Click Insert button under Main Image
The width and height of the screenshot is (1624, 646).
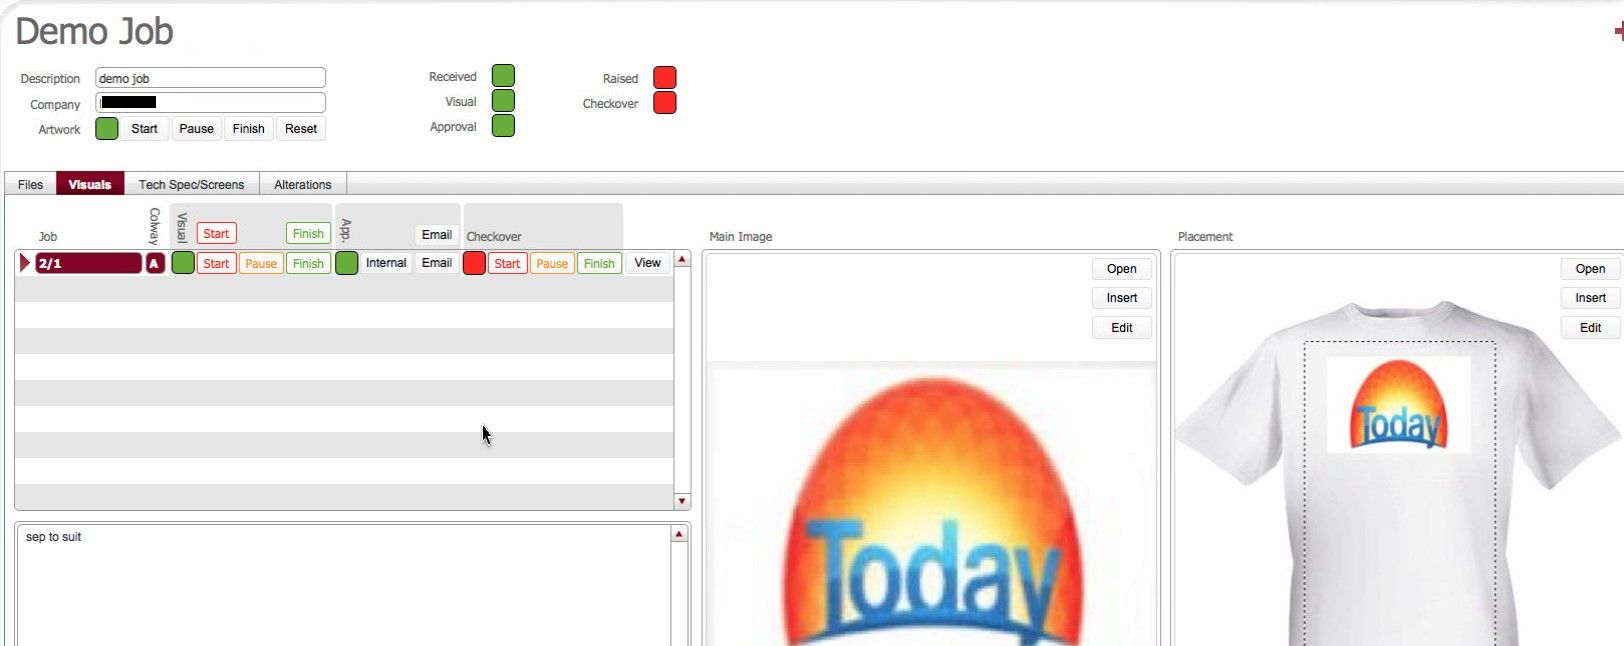pos(1121,298)
